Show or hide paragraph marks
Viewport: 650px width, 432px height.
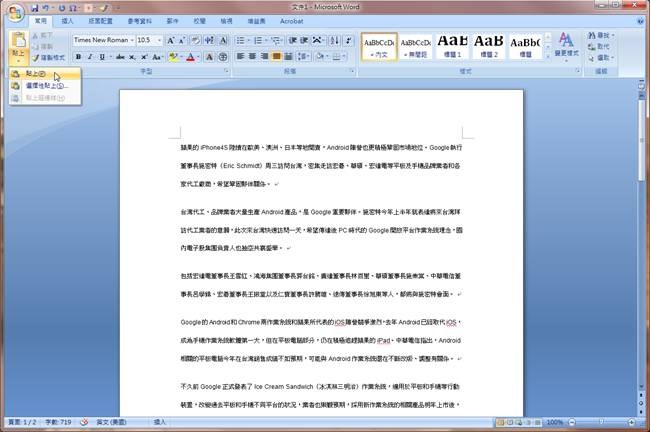[x=349, y=40]
